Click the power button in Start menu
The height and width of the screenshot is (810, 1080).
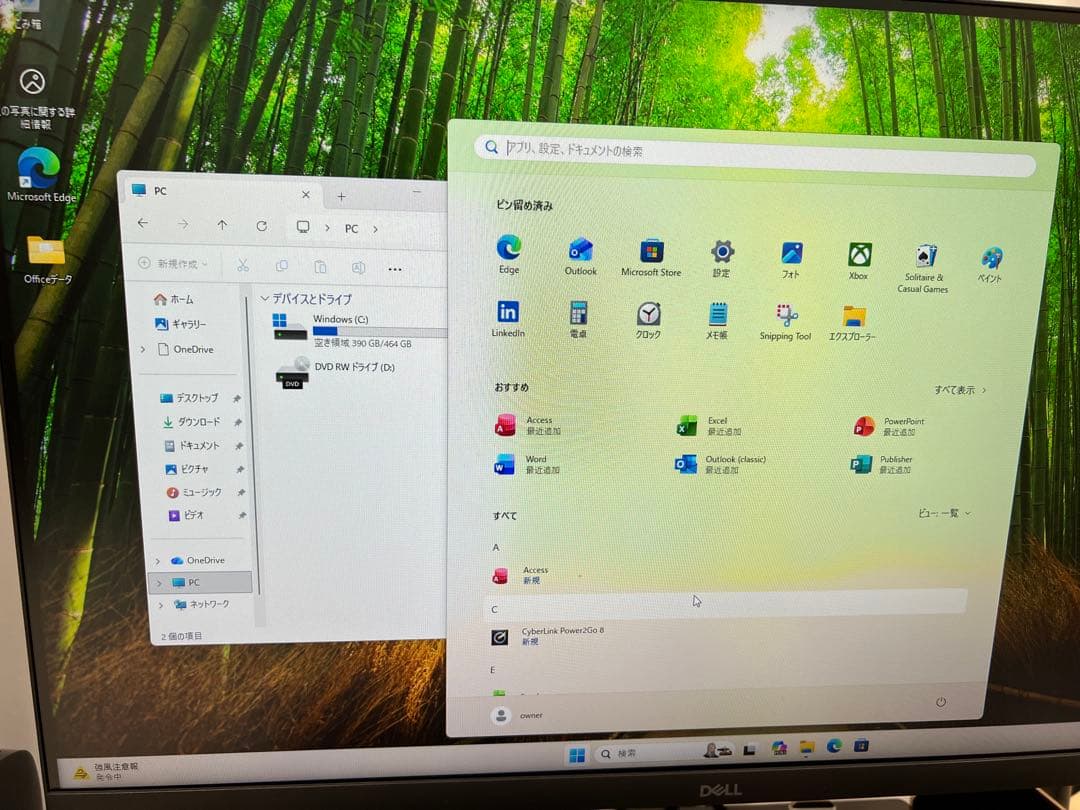(941, 702)
